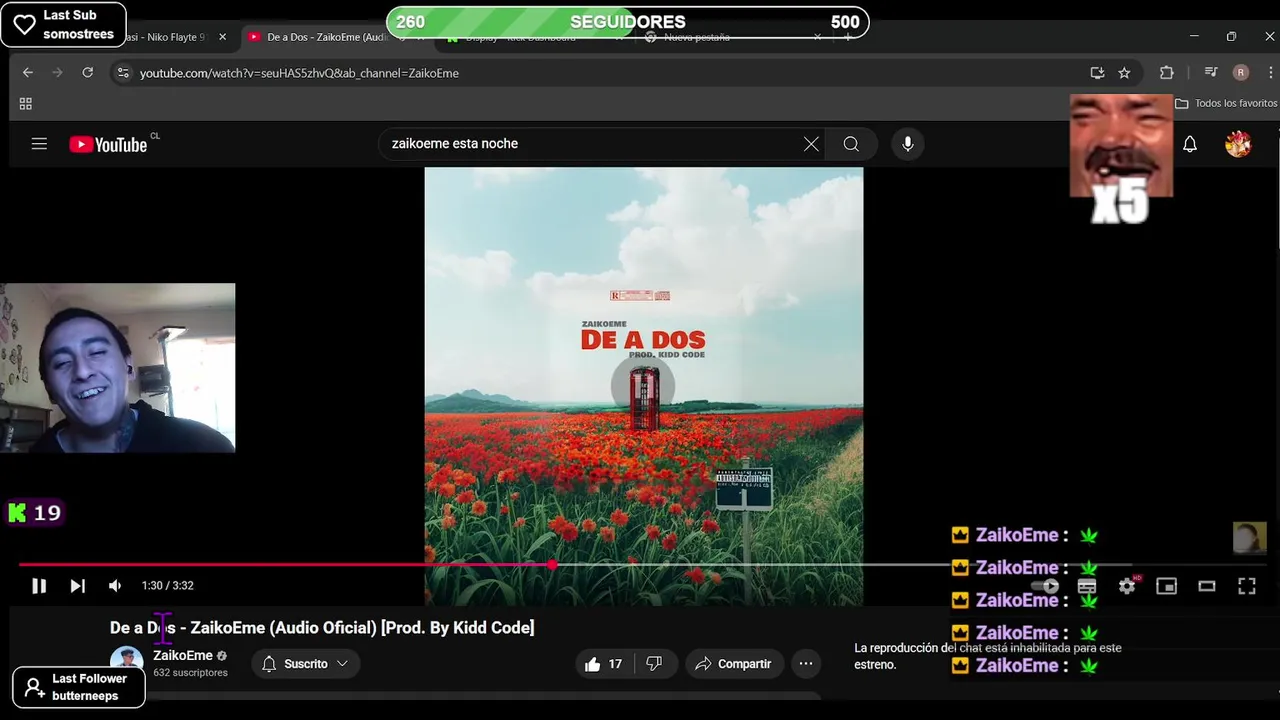Open a new browser tab
The width and height of the screenshot is (1280, 720).
[x=848, y=37]
